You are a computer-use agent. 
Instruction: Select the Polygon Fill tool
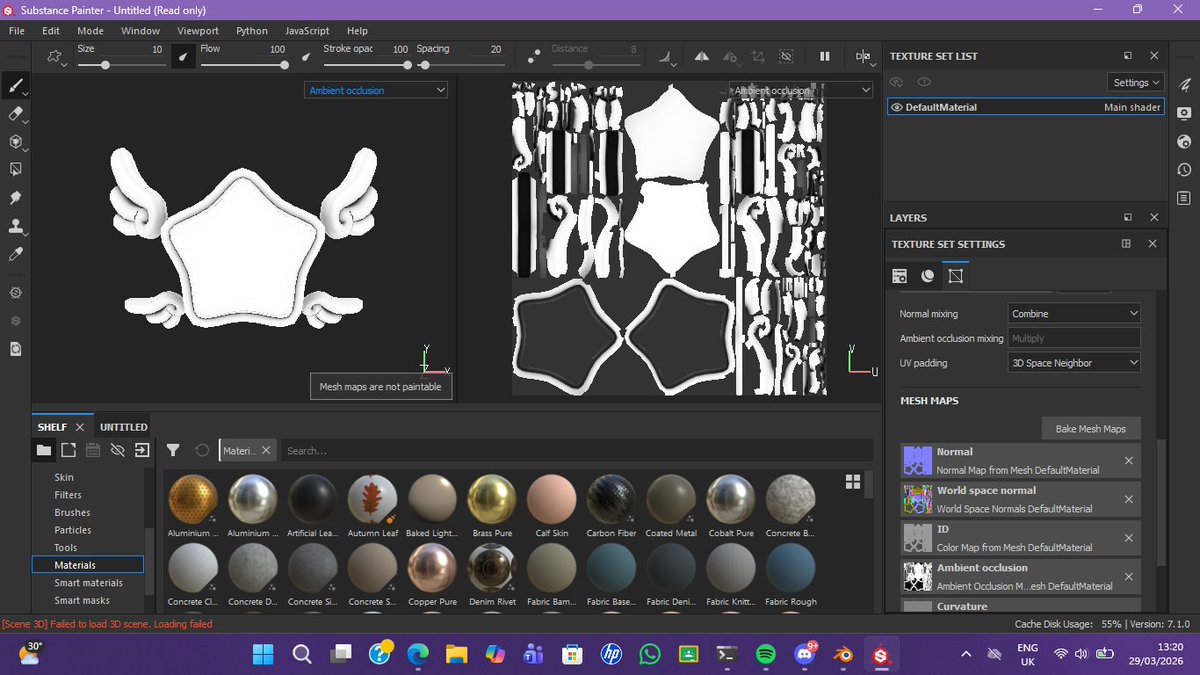pos(15,170)
